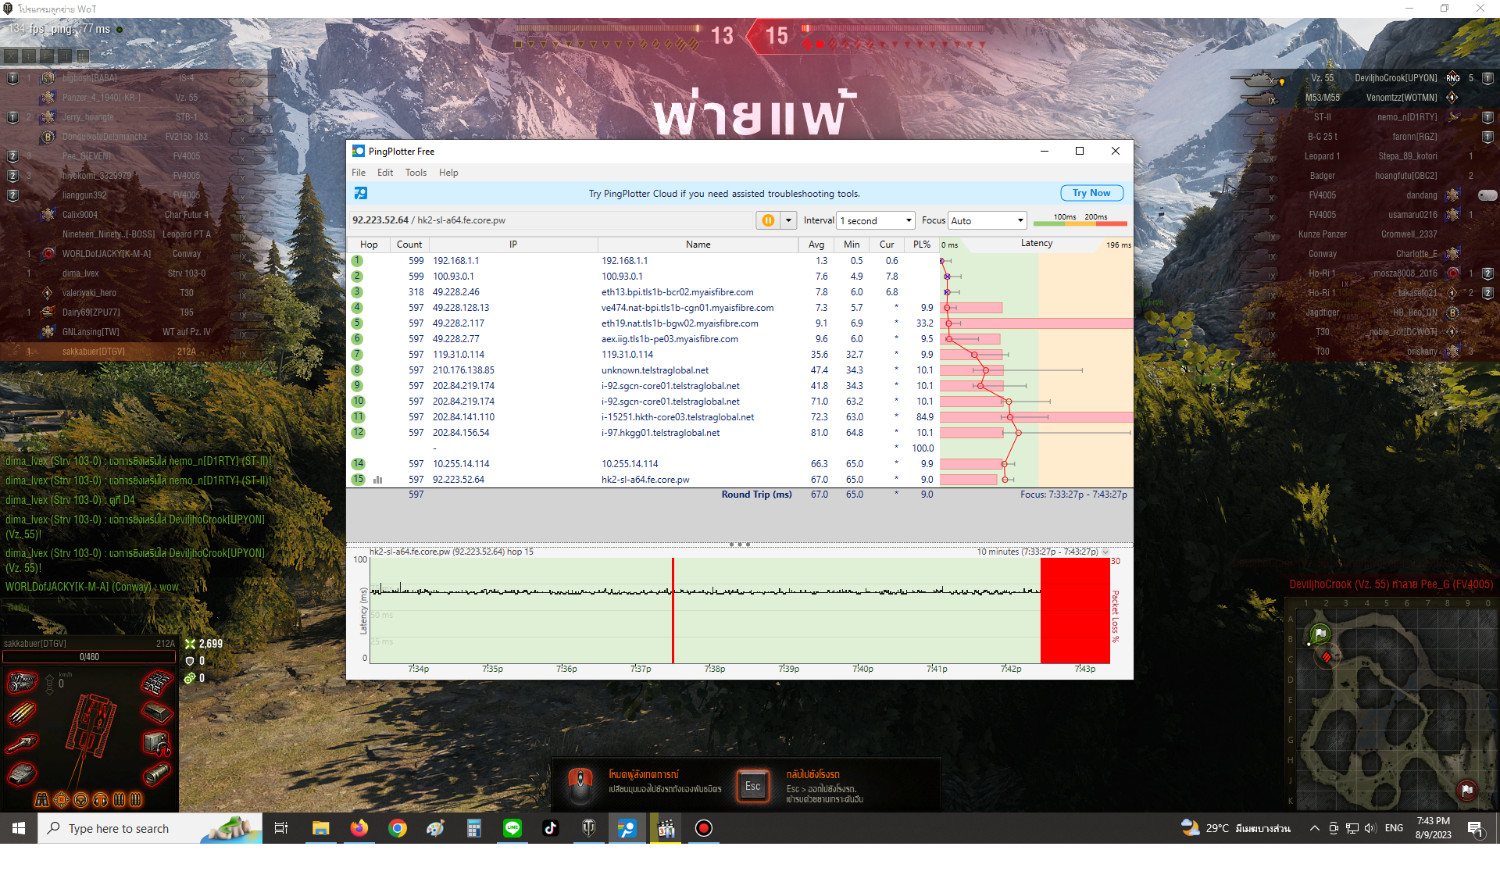Viewport: 1500px width, 877px height.
Task: Open the LINE app from the taskbar
Action: point(513,828)
